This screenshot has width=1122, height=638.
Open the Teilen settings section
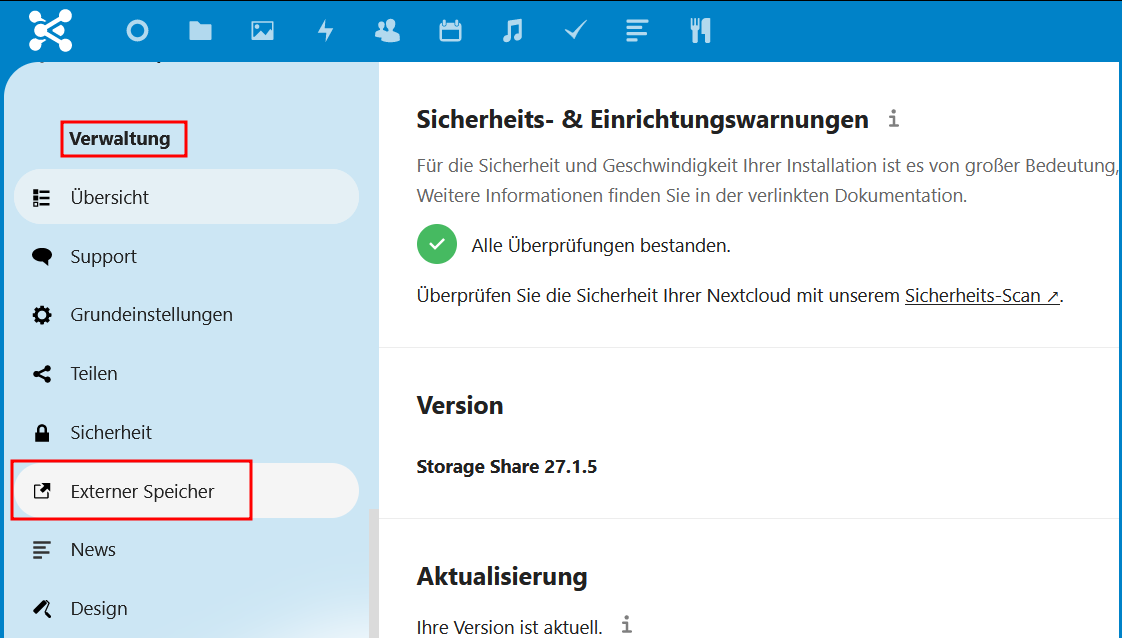coord(93,374)
